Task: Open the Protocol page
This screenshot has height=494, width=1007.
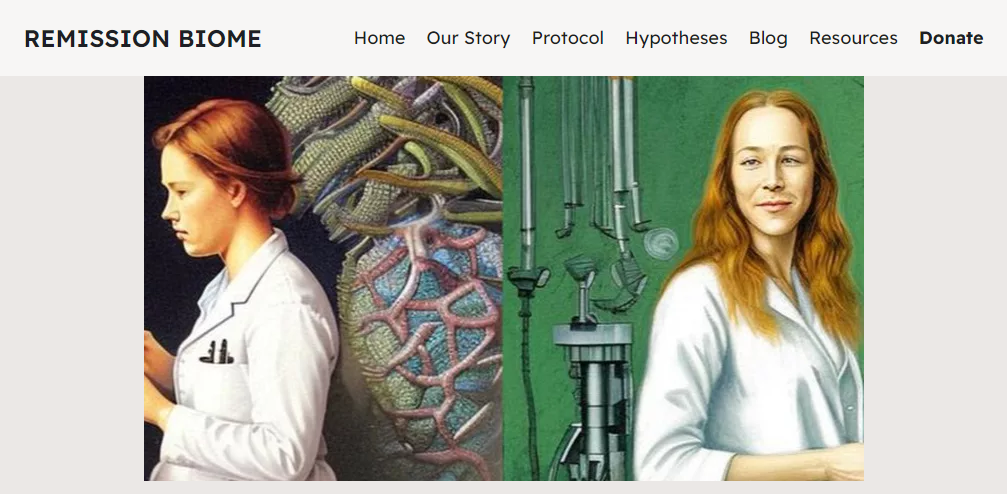Action: point(568,39)
